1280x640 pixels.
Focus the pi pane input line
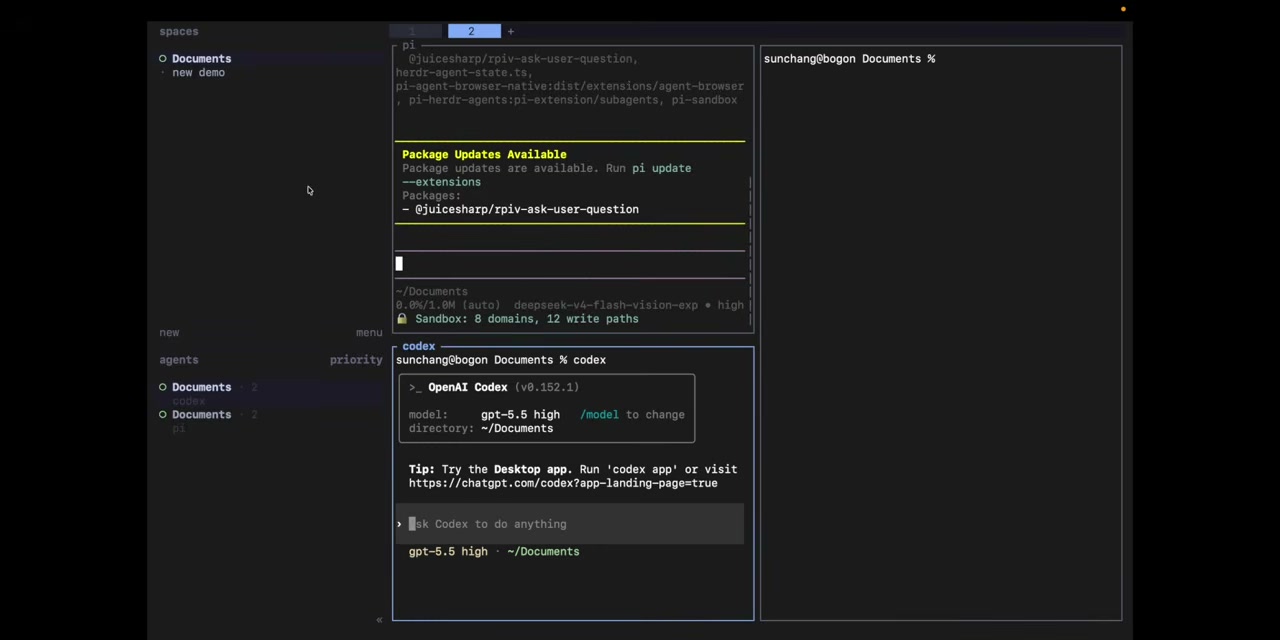[x=570, y=264]
